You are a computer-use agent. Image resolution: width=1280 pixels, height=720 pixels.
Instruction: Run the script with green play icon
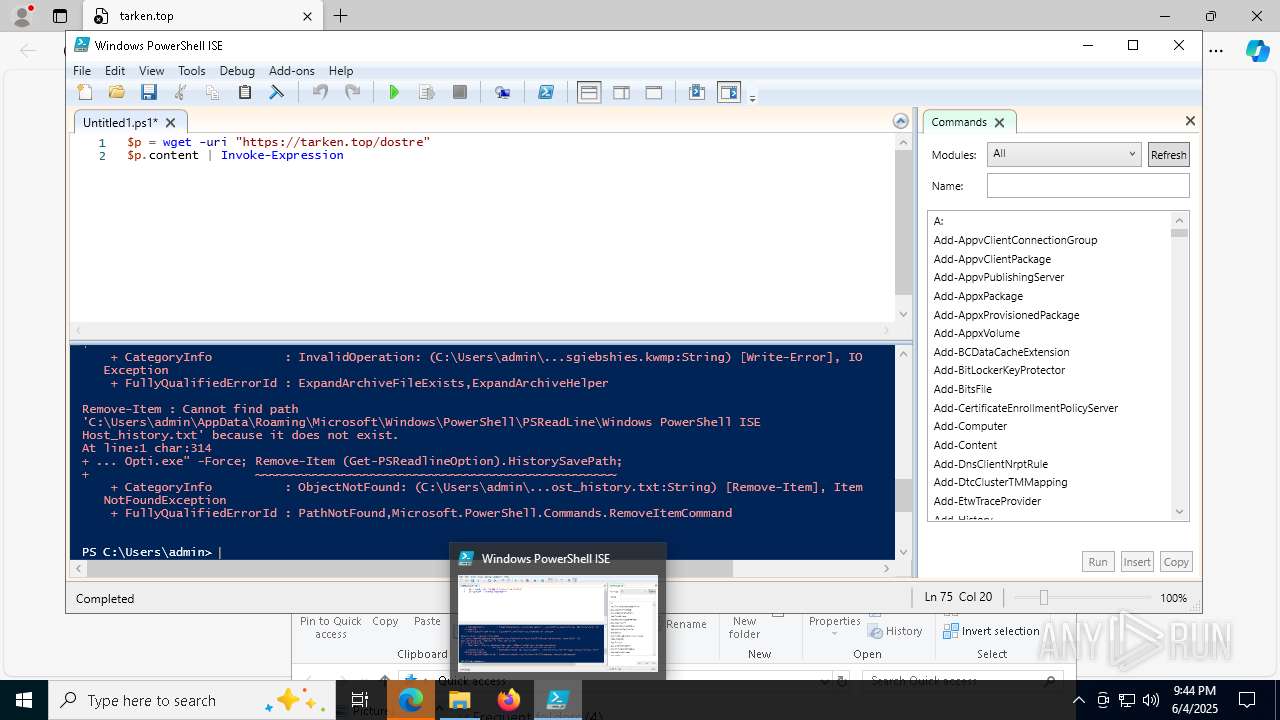point(394,92)
